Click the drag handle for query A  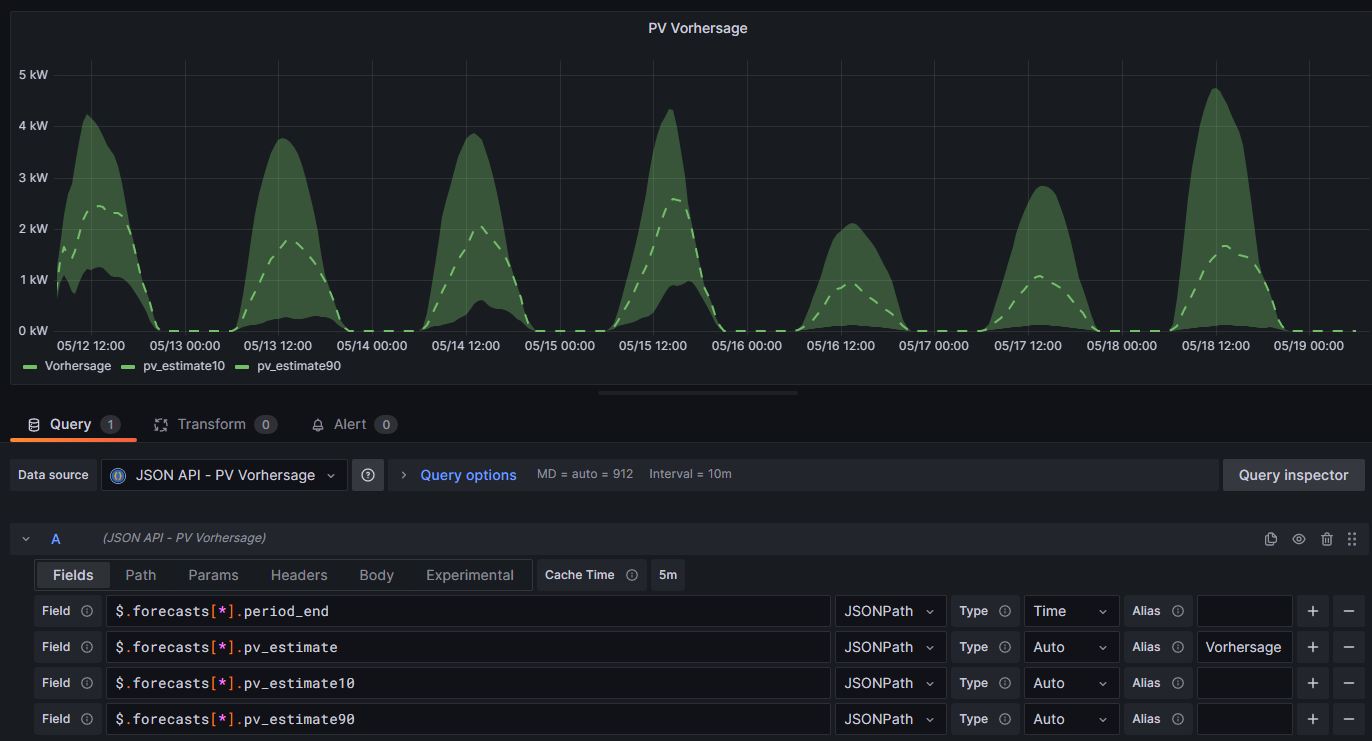(x=1352, y=539)
